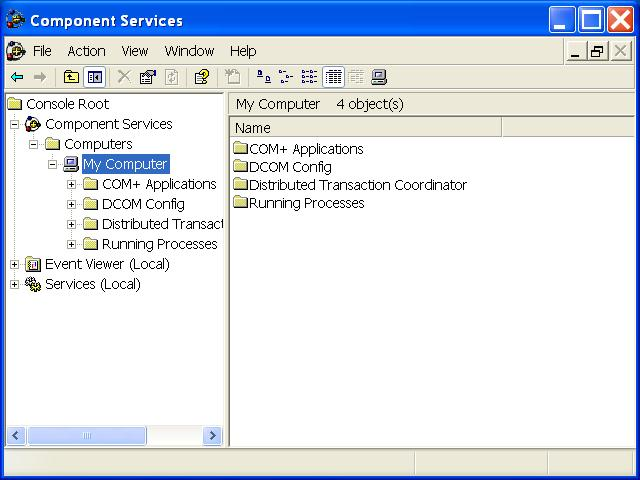The height and width of the screenshot is (480, 640).
Task: Click the Component Services node icon
Action: (x=33, y=124)
